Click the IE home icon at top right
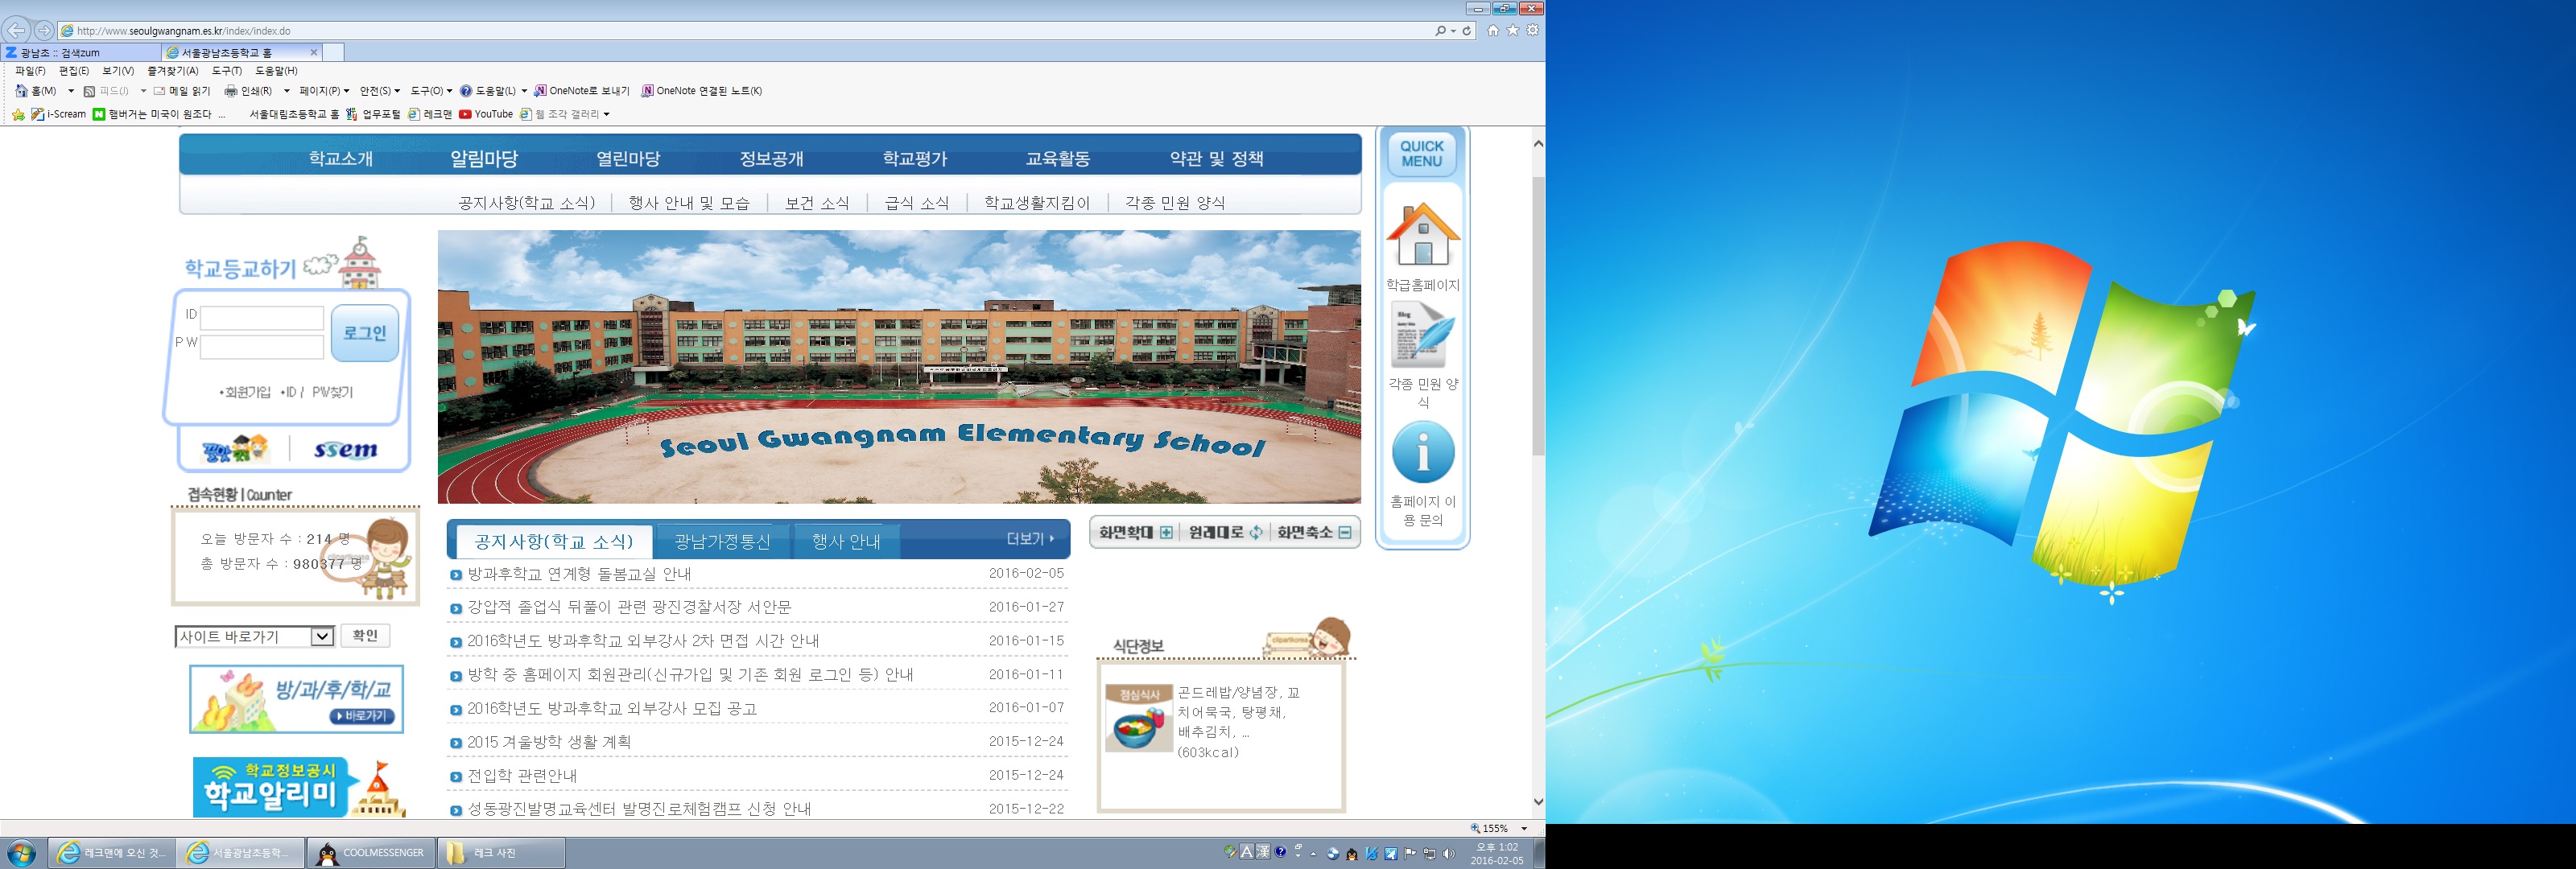 (1493, 30)
